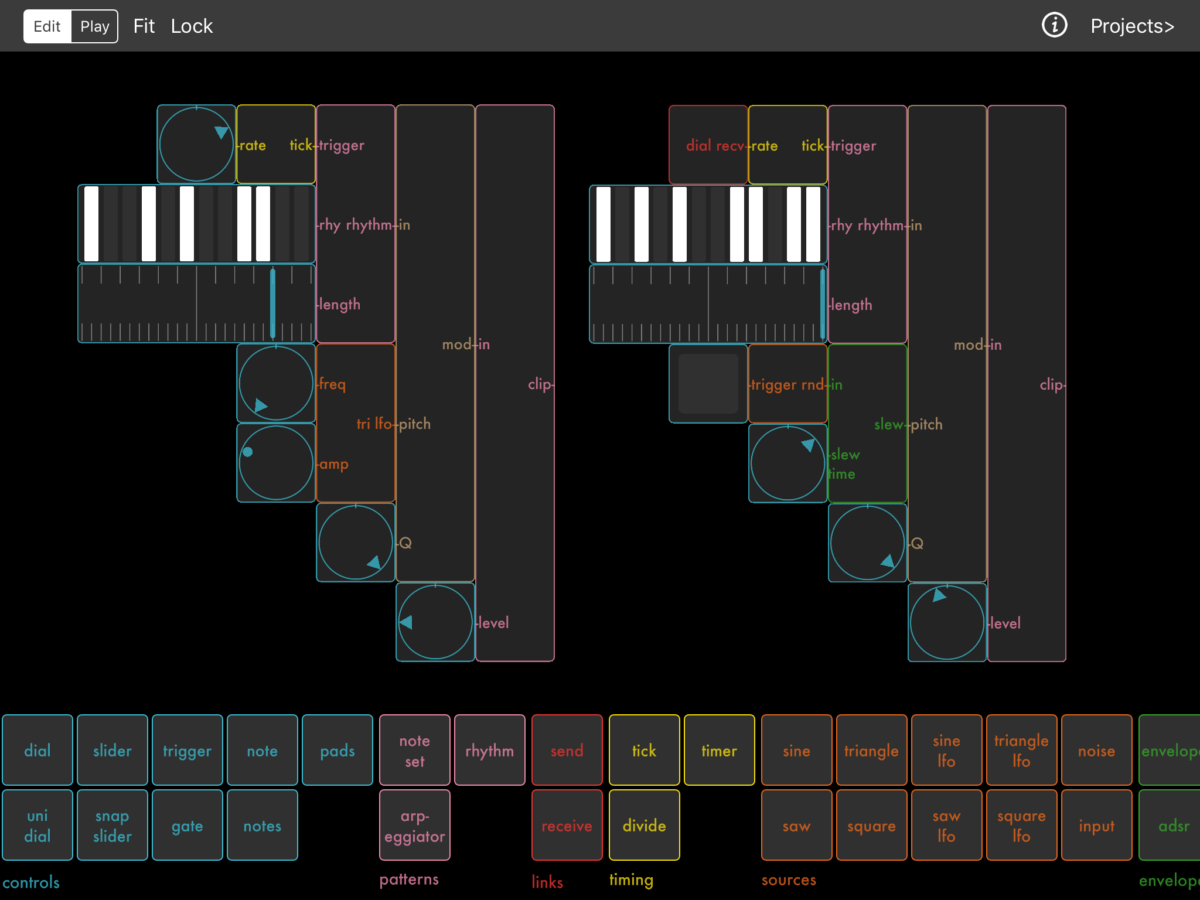Screen dimensions: 1200x900
Task: Switch to Edit mode
Action: coord(47,27)
